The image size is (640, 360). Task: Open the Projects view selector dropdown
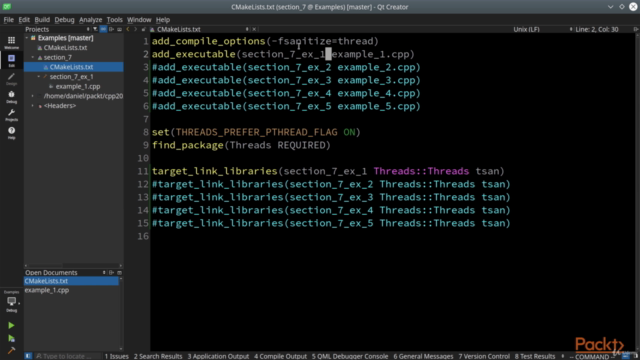(x=87, y=29)
